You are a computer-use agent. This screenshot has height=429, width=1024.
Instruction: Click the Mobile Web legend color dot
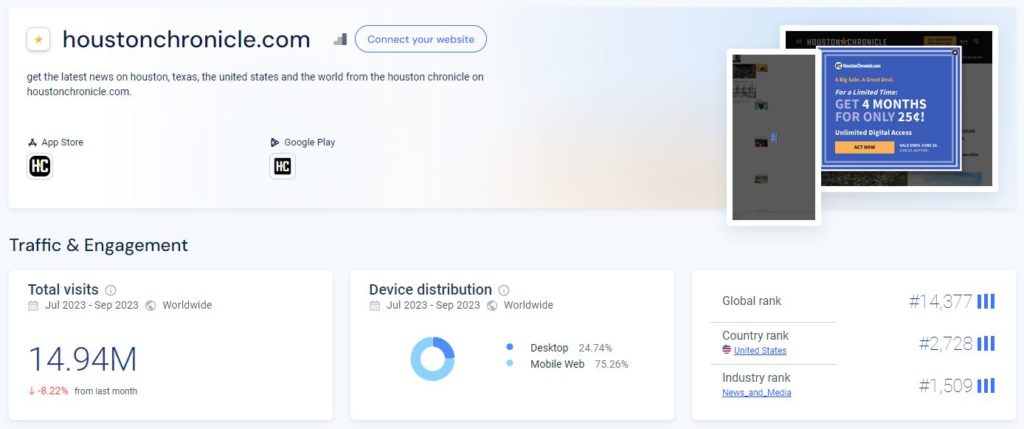(509, 364)
